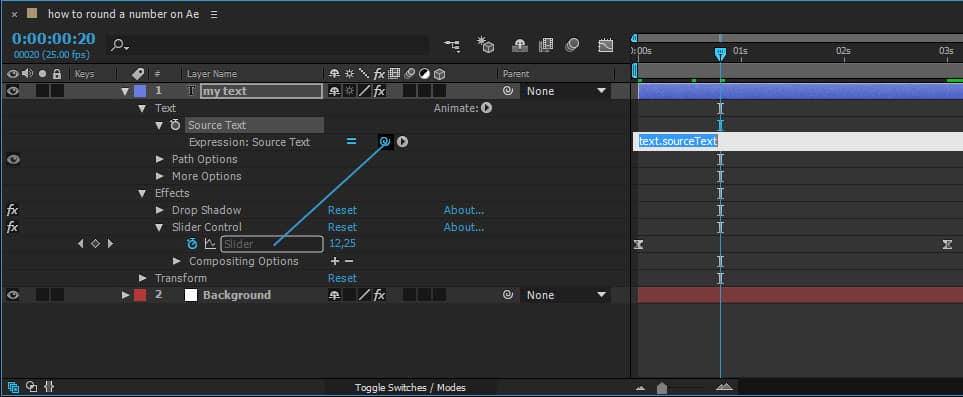Open the composition panel menu icon

coord(214,15)
